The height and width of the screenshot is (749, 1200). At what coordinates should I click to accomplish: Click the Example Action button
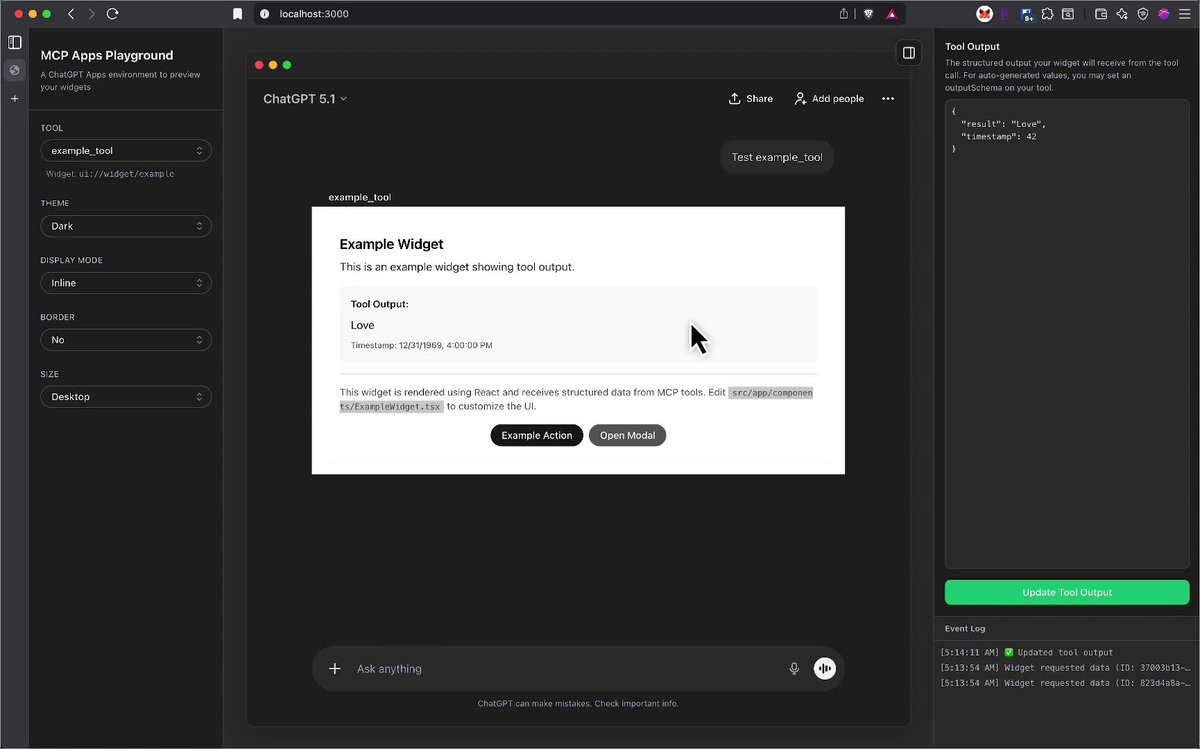pos(536,435)
